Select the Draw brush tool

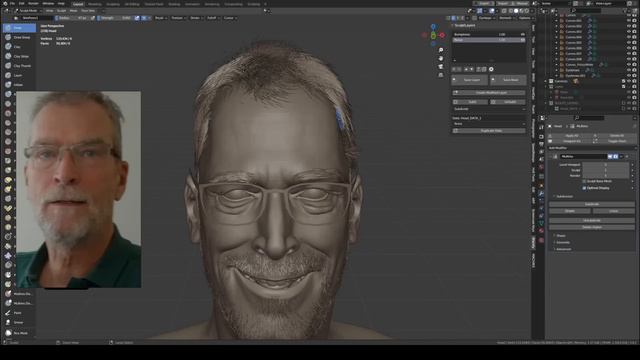(19, 28)
